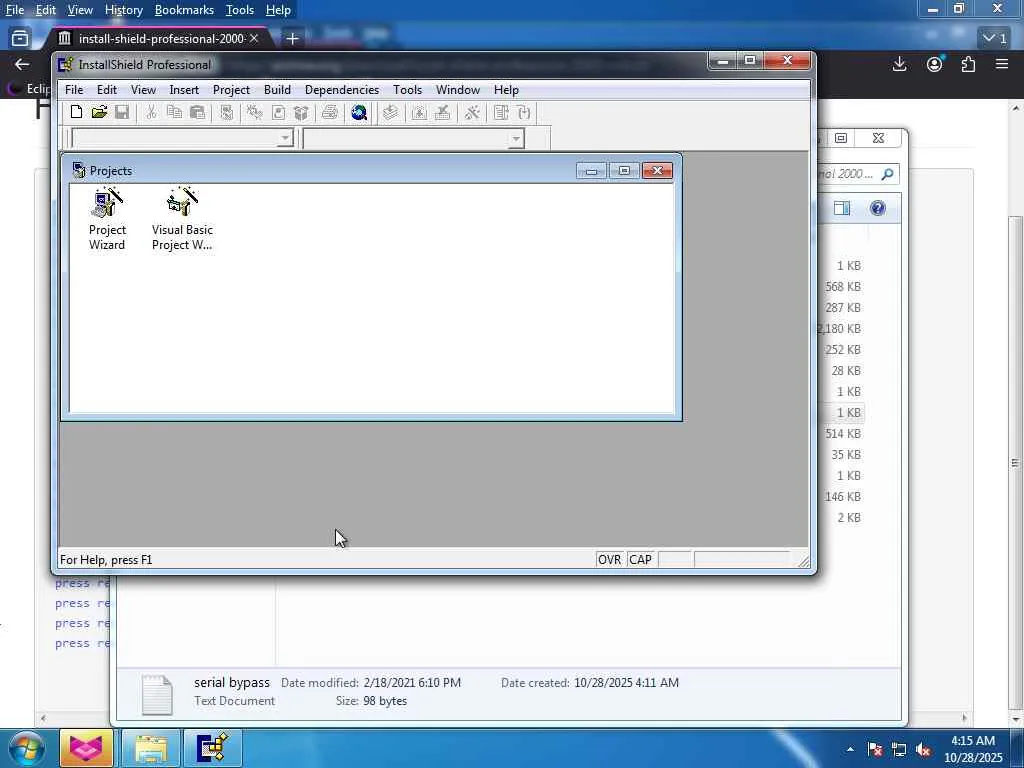Click the toolbar icon with checkmark over keyboard
Screen dimensions: 1024x768
pyautogui.click(x=443, y=112)
